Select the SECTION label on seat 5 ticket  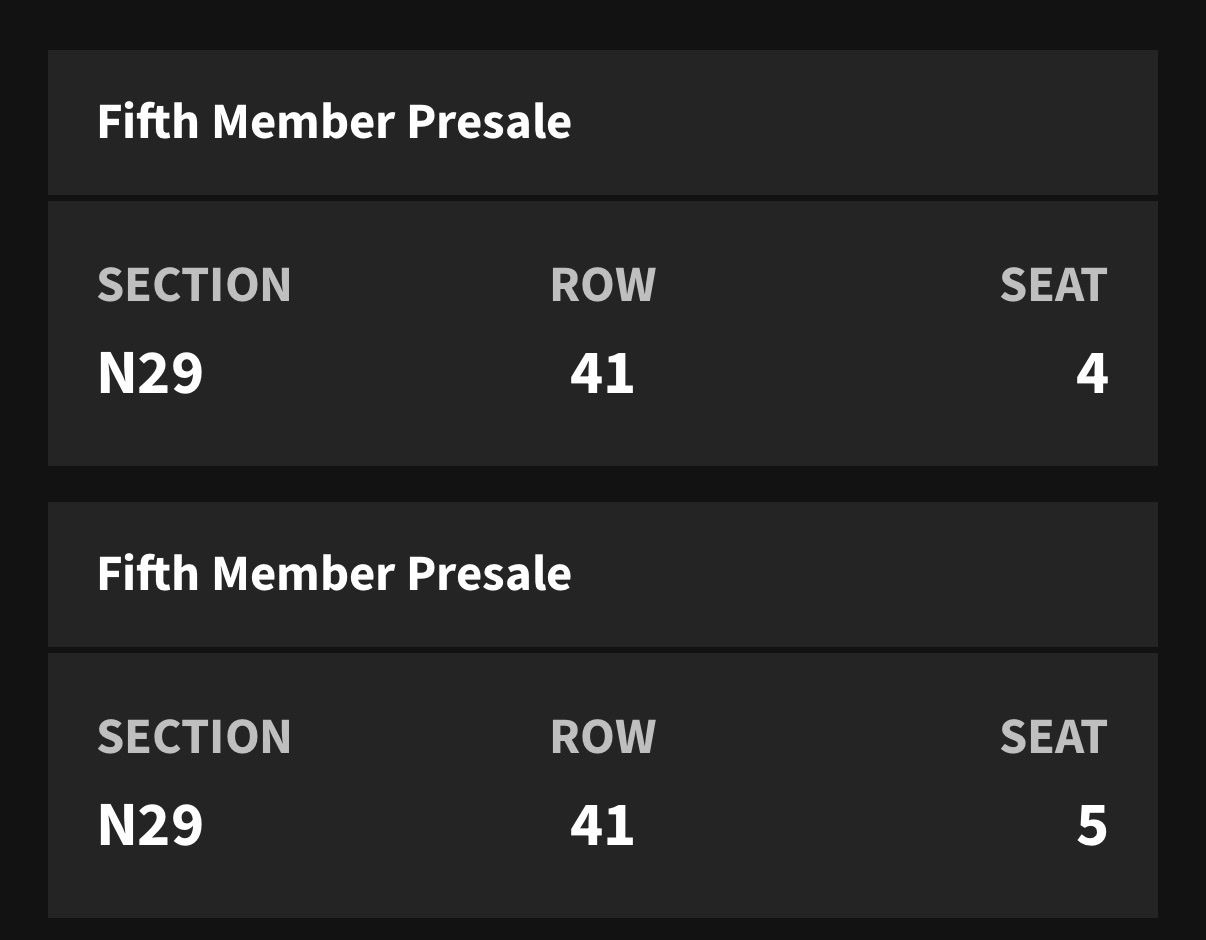click(x=194, y=737)
